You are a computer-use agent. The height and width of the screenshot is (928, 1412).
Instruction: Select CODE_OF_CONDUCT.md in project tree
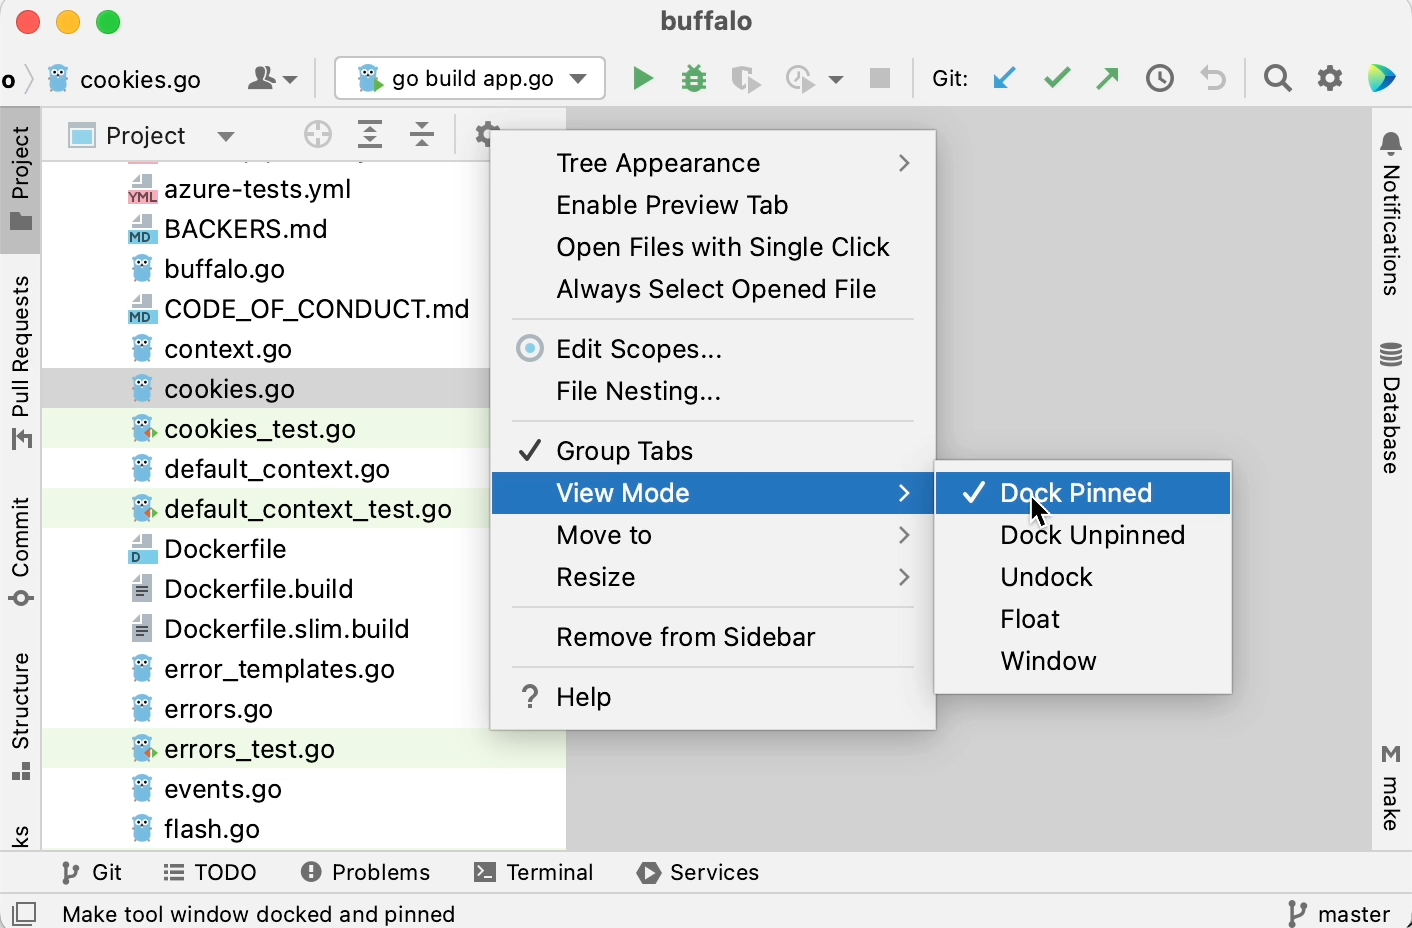(x=317, y=309)
